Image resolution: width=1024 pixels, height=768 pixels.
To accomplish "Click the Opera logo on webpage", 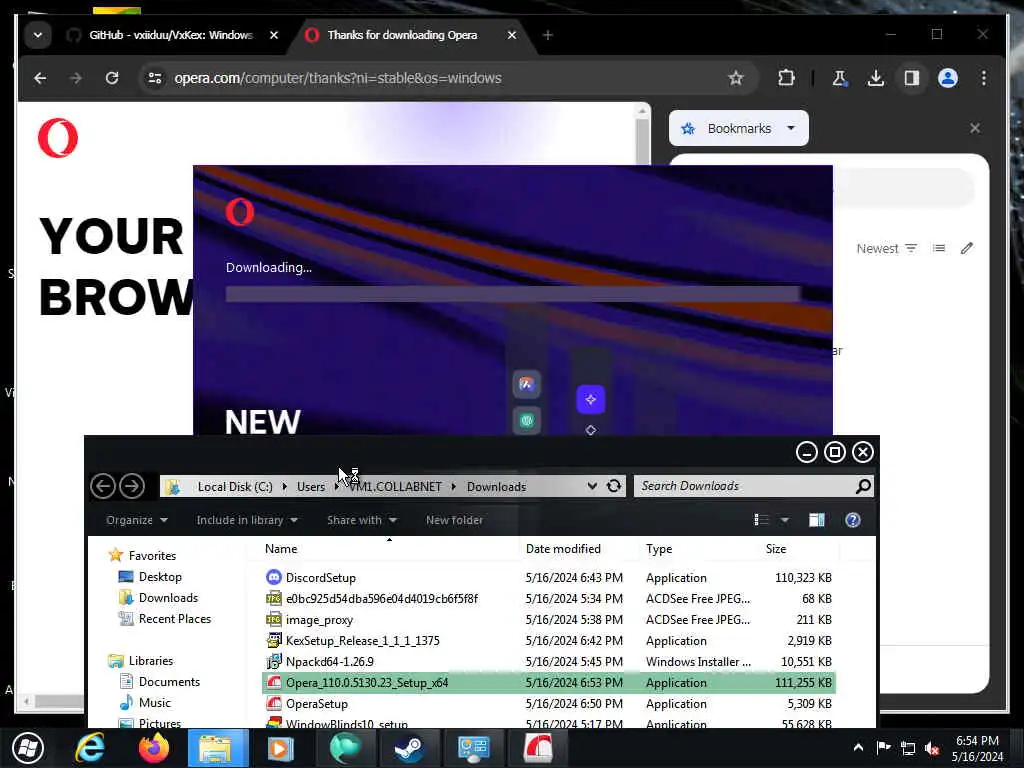I will coord(57,138).
